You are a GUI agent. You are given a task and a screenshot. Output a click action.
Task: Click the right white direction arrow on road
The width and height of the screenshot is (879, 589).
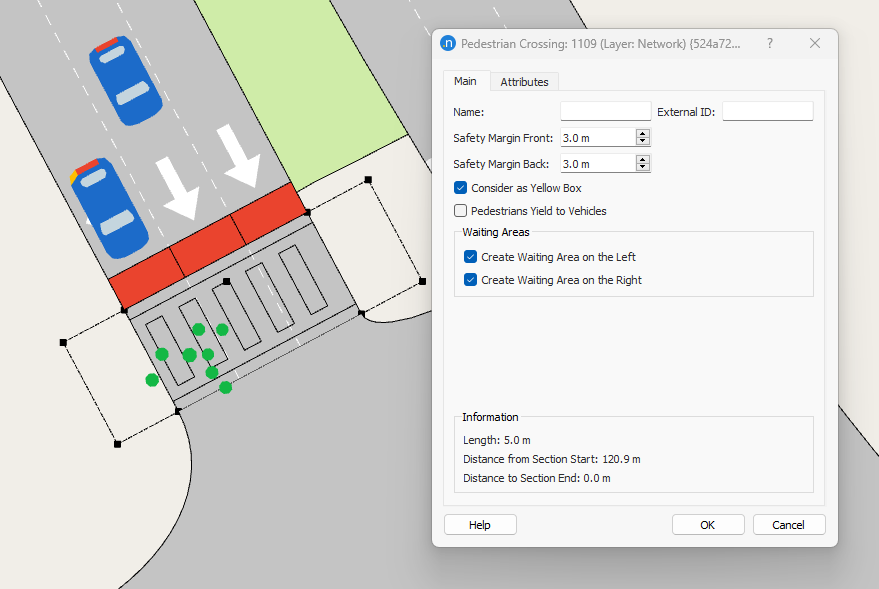(243, 155)
